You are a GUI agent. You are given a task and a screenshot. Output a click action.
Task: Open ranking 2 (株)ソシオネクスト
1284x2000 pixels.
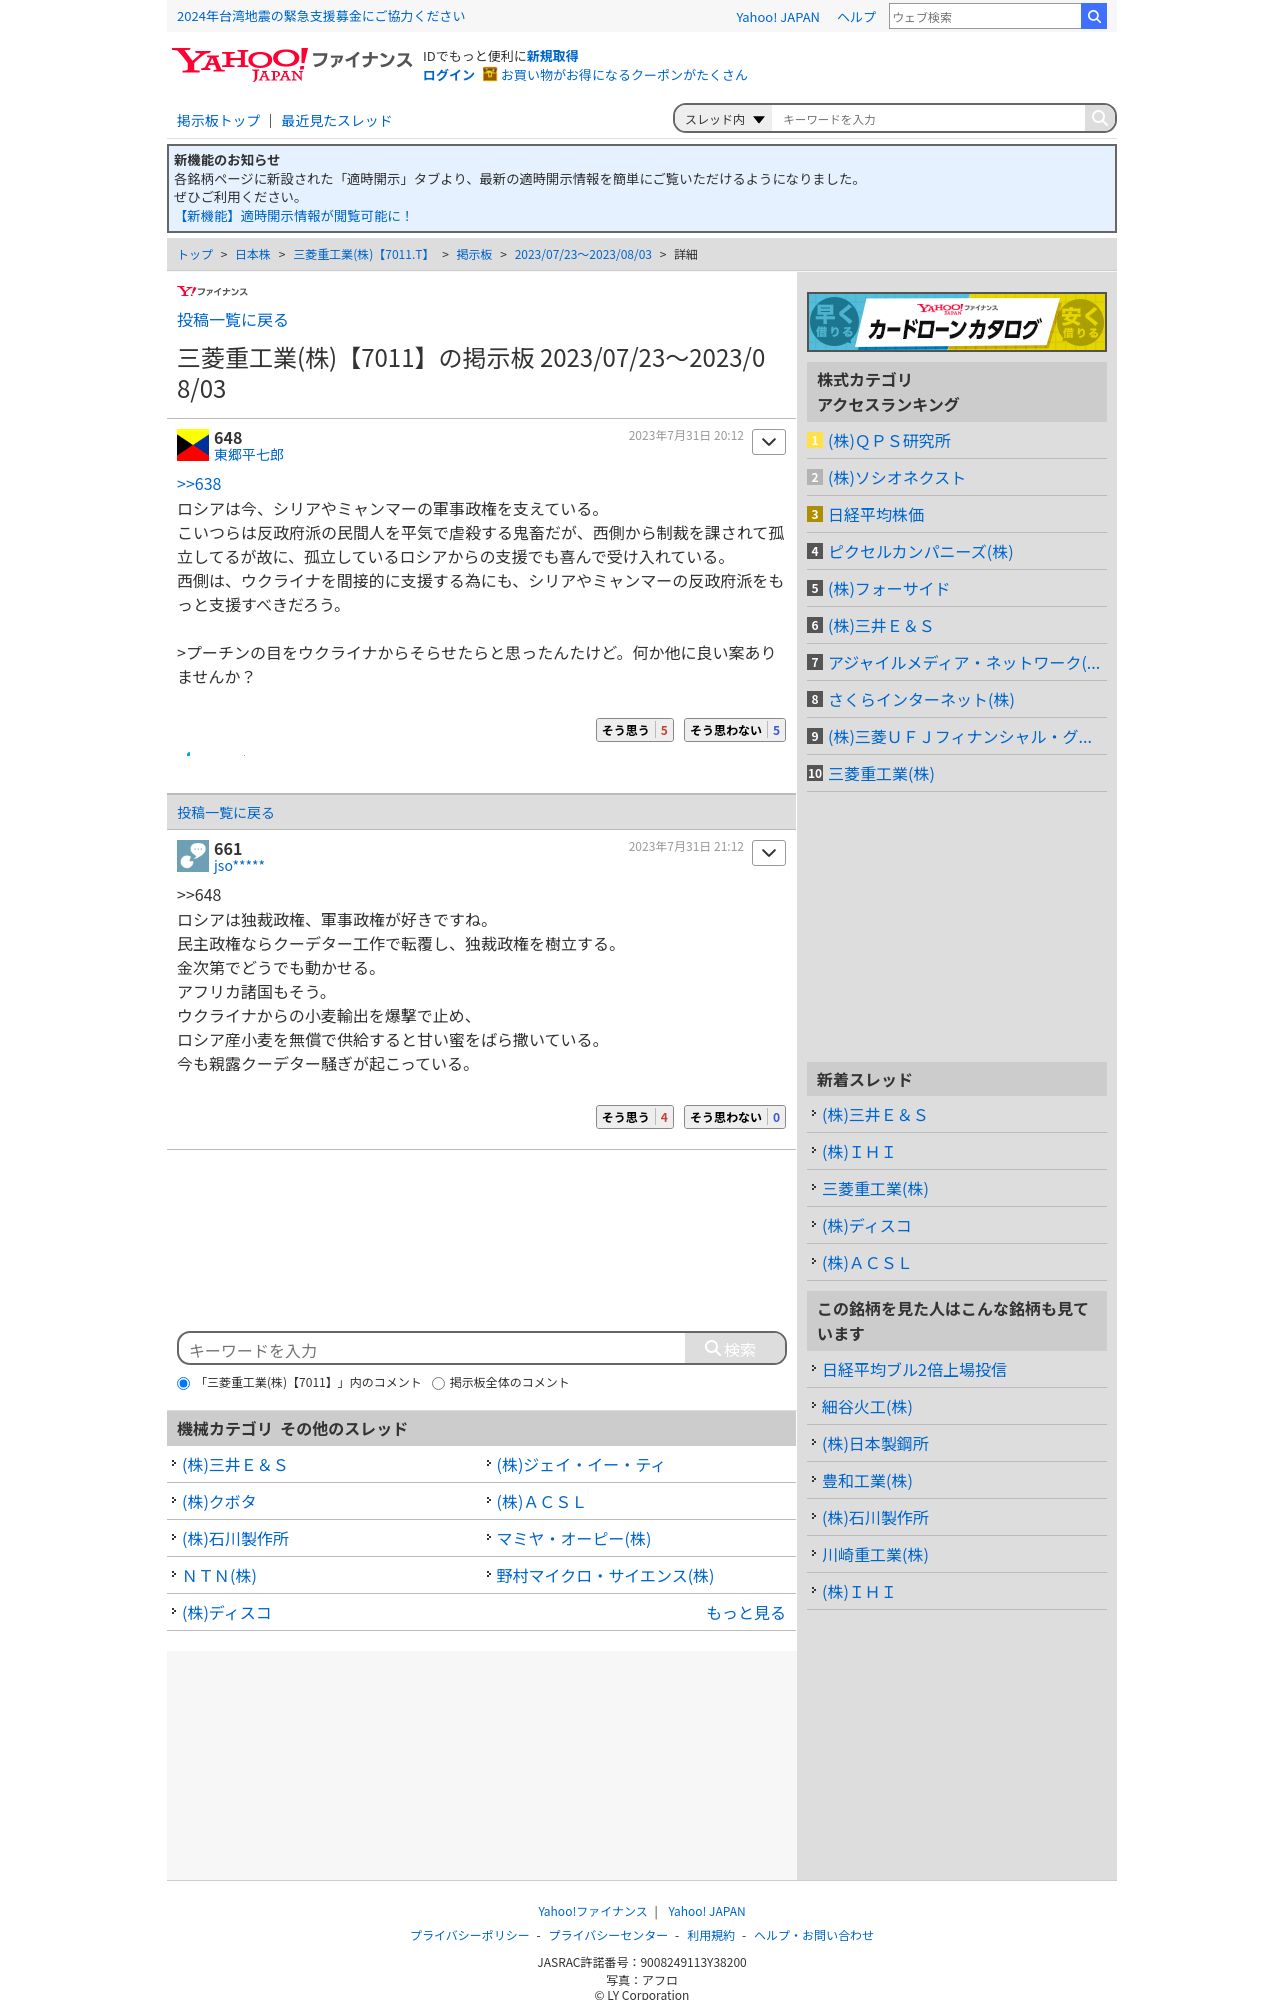pyautogui.click(x=896, y=478)
